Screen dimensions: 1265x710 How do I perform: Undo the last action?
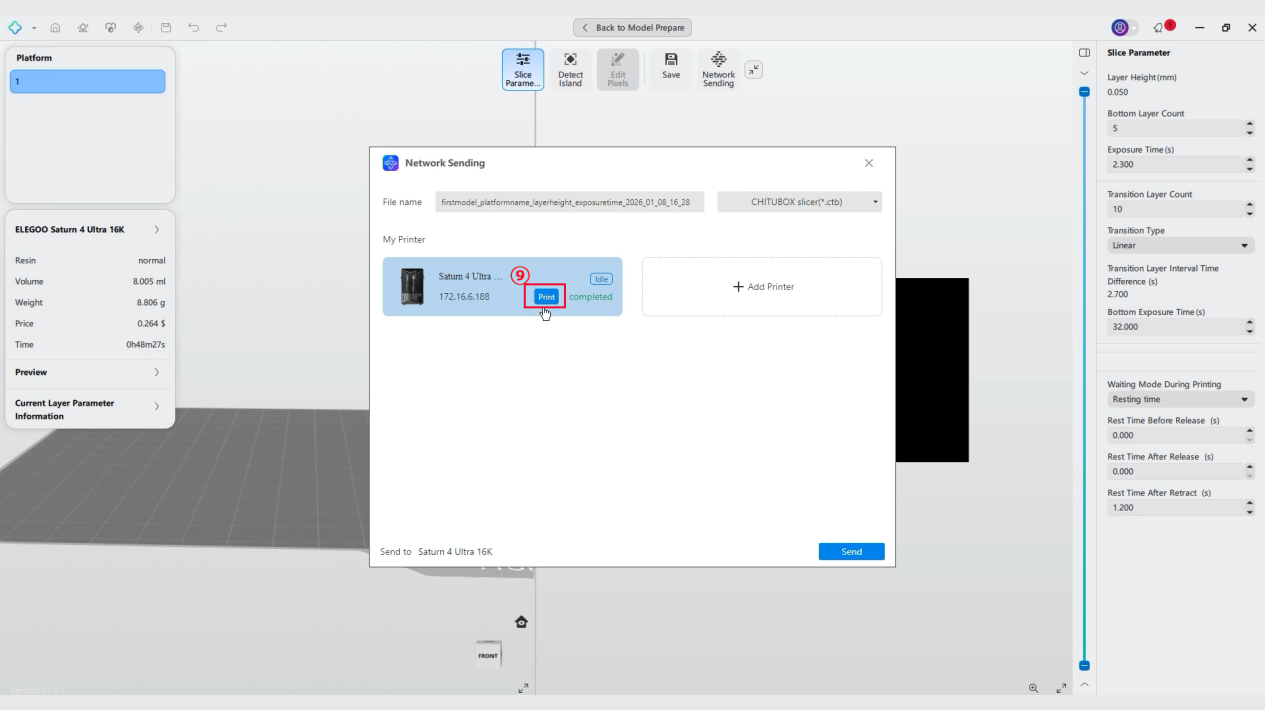(191, 28)
